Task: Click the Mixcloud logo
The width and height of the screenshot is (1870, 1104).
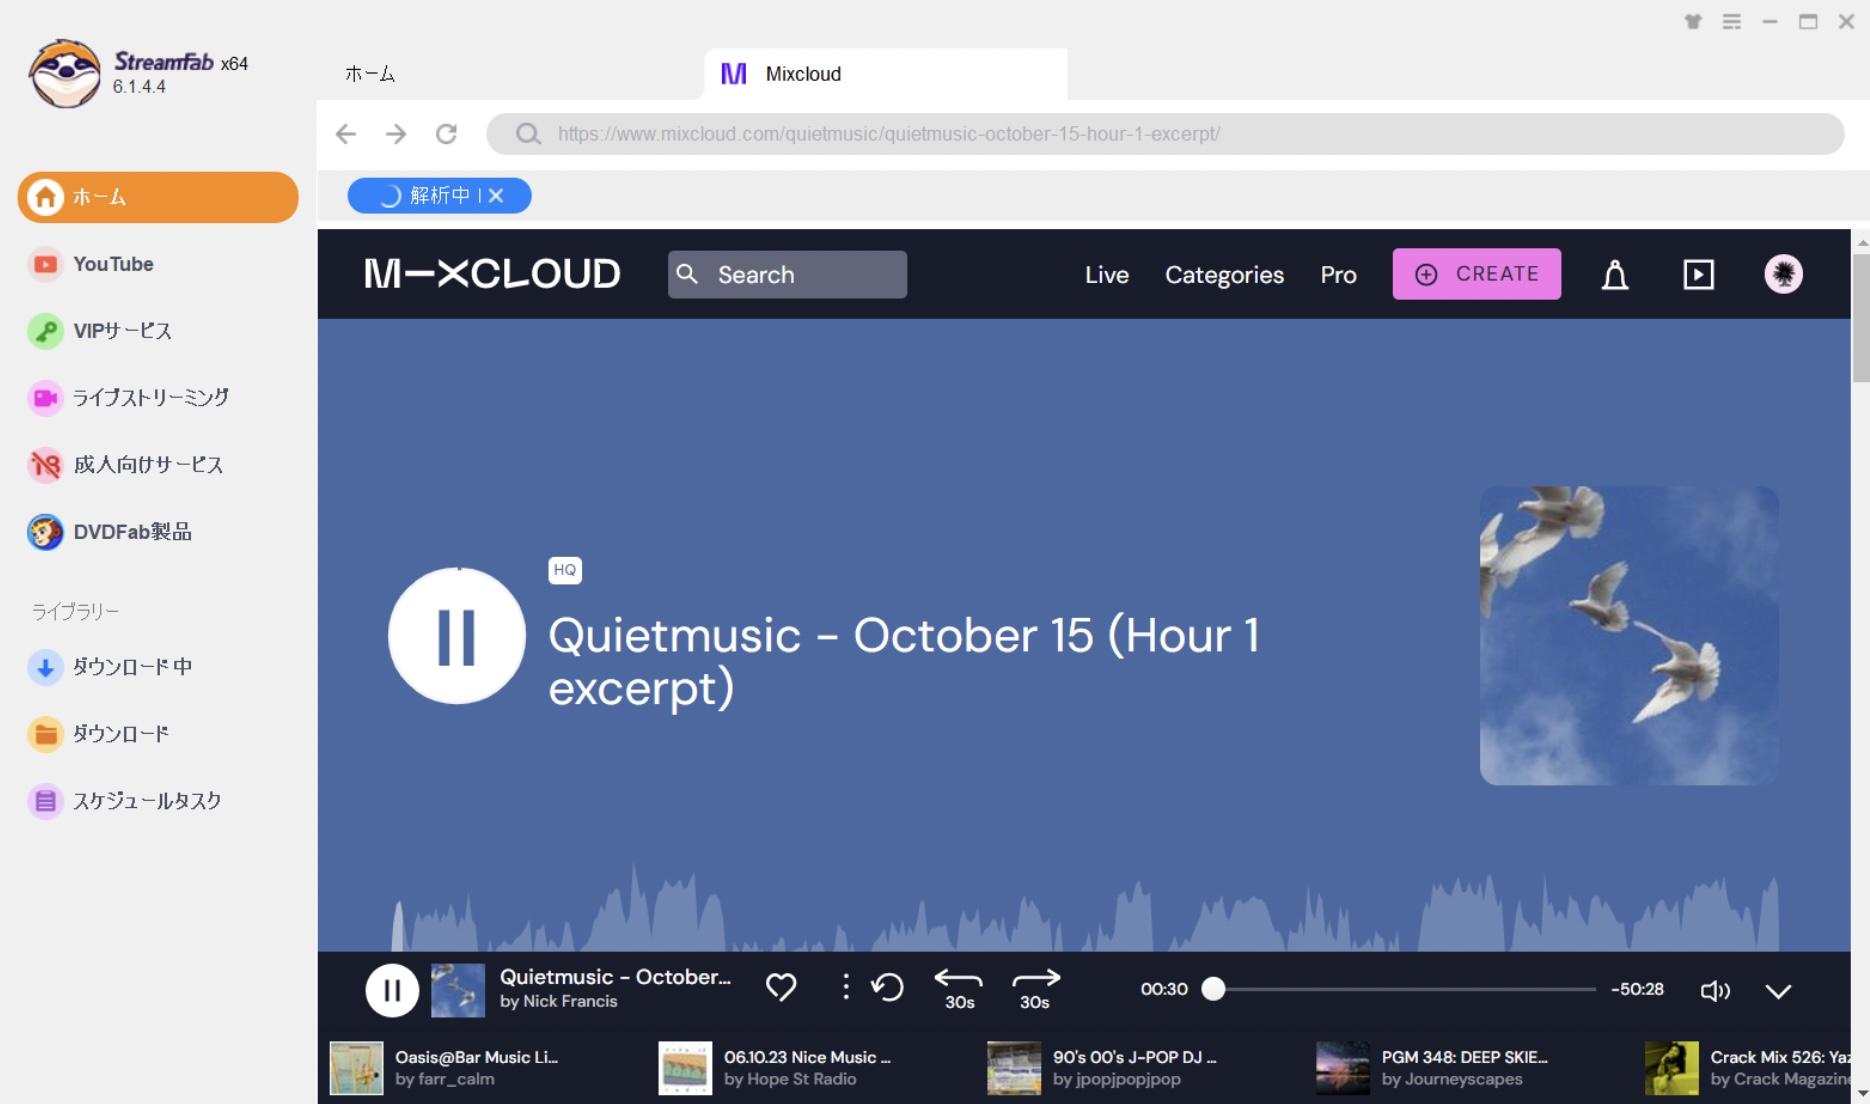Action: click(492, 274)
